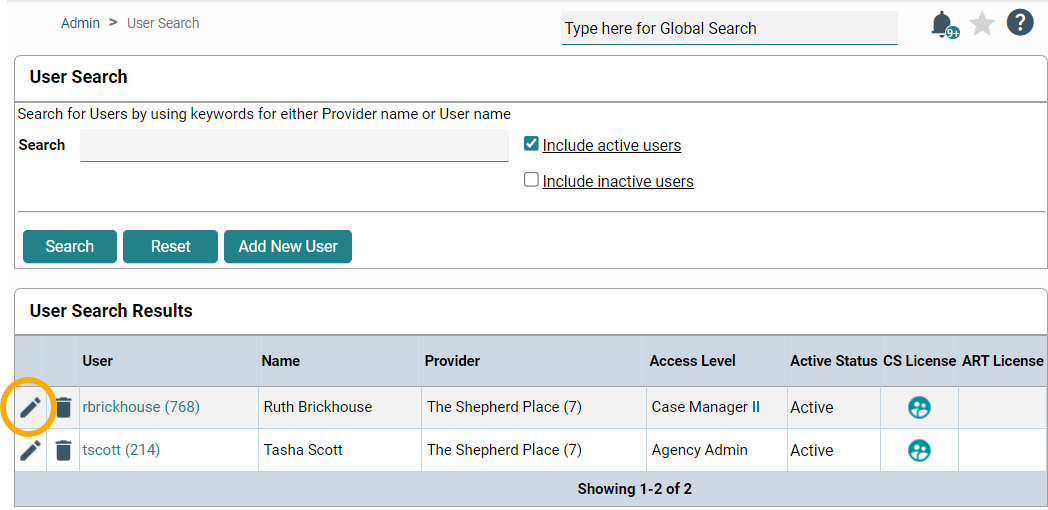Open the tscott (214) user link
Screen dimensions: 1048x510
tap(121, 450)
